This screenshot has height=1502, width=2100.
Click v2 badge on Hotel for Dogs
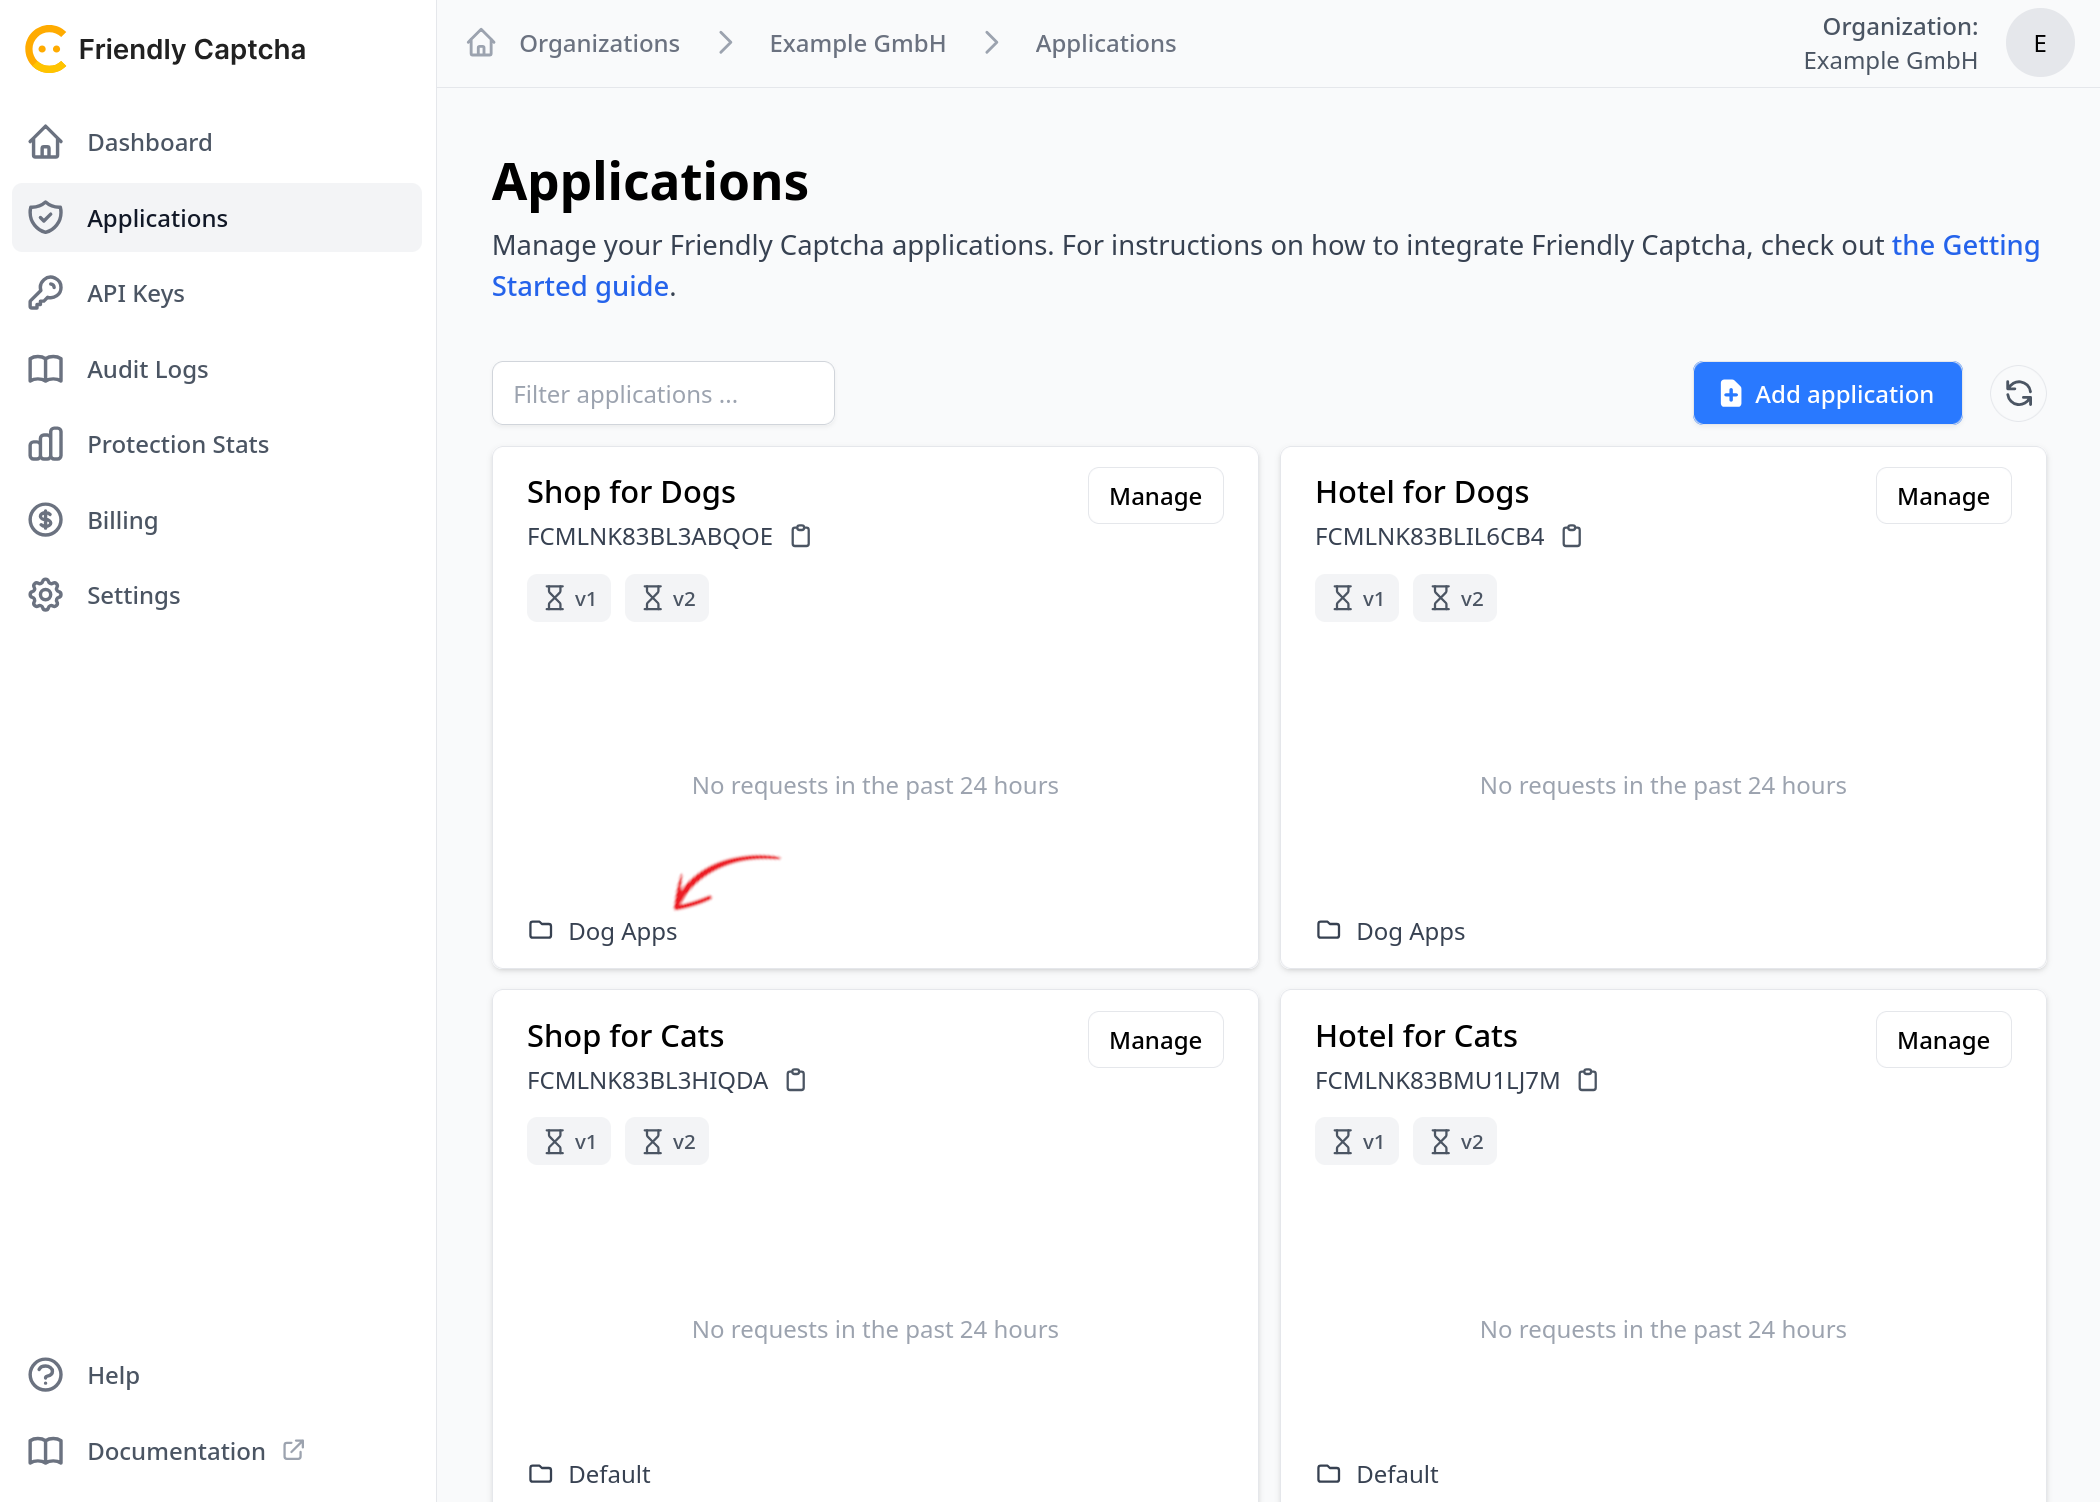coord(1455,598)
